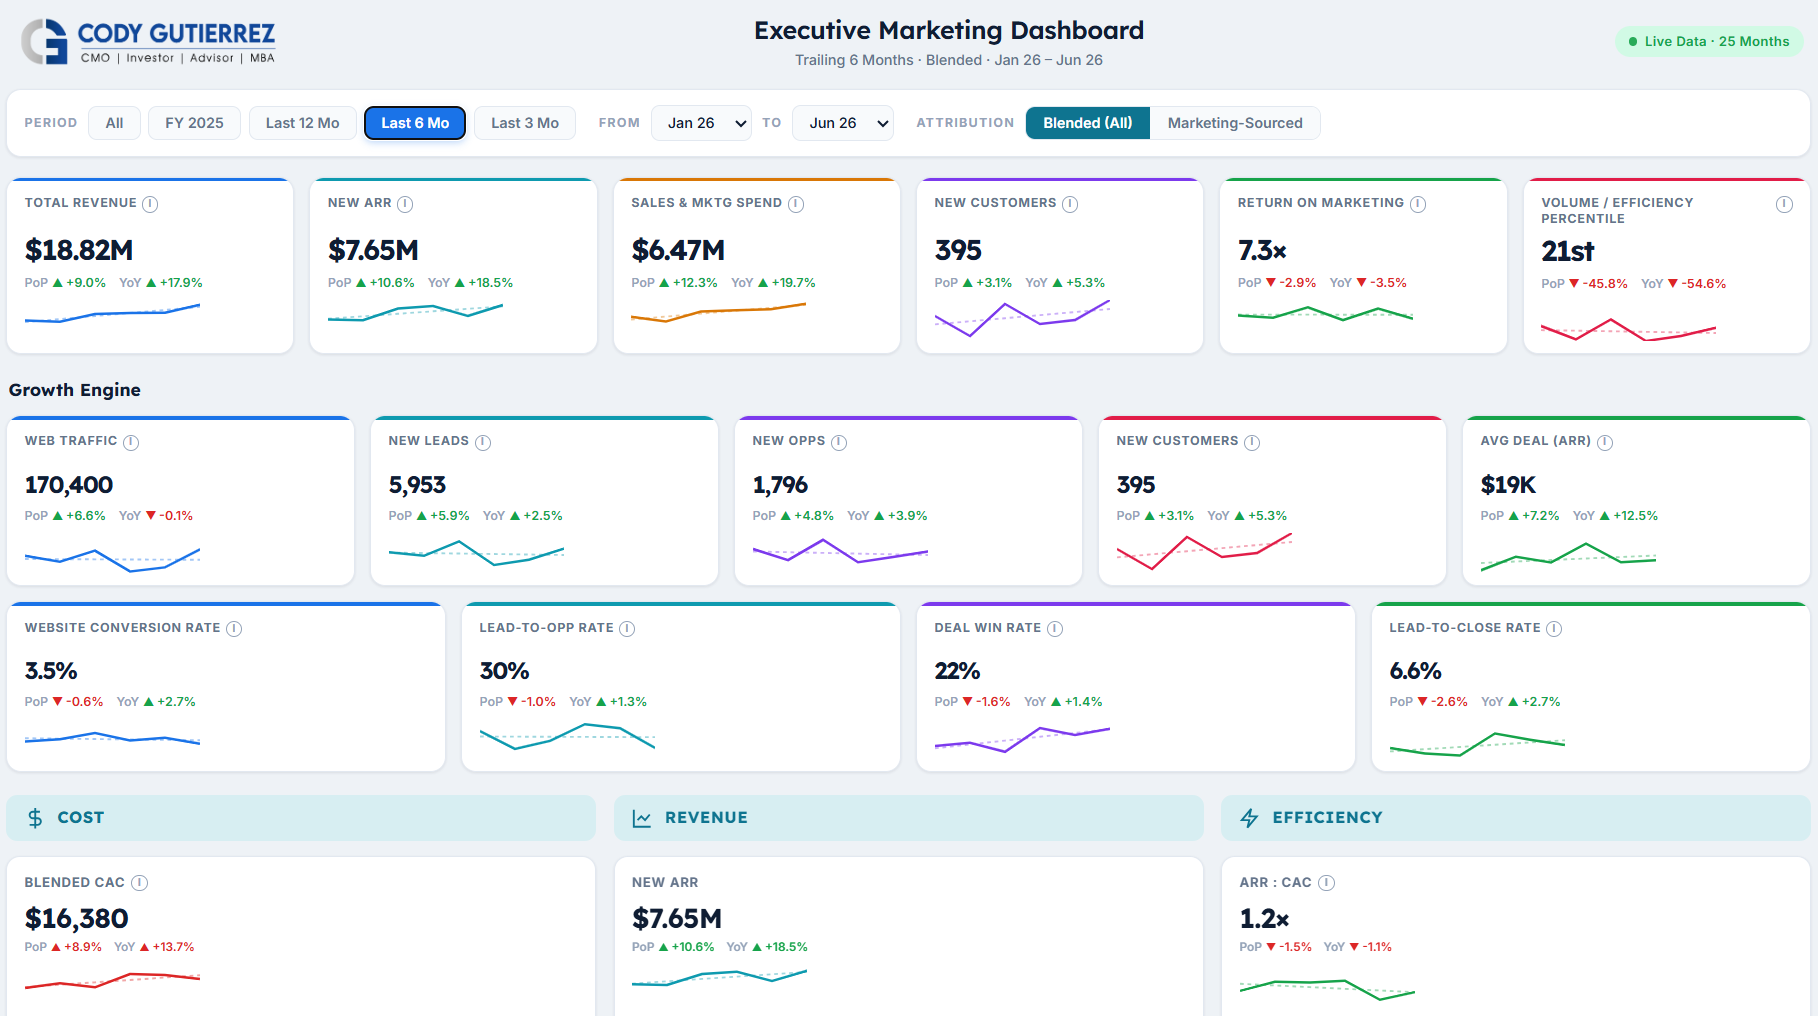Click the dollar icon in the Cost header
The width and height of the screenshot is (1818, 1016).
coord(35,818)
